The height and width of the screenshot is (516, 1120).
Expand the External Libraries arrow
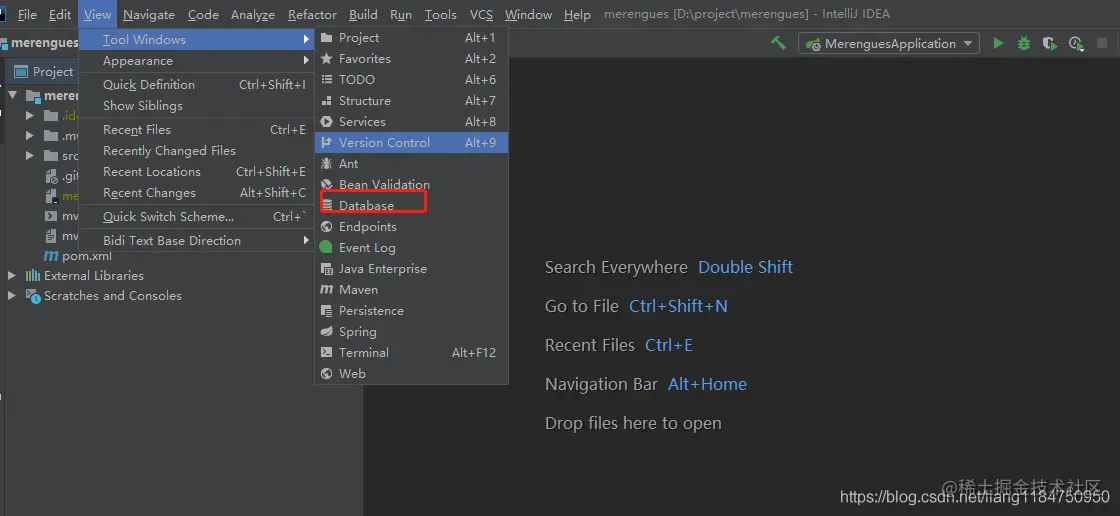(x=12, y=275)
